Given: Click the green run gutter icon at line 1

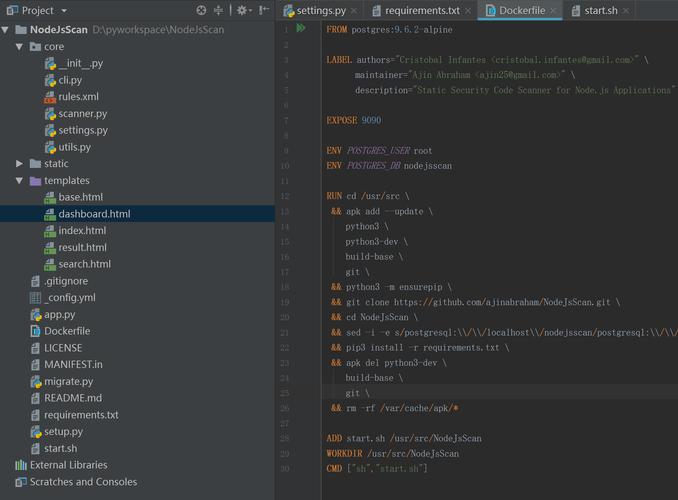Looking at the screenshot, I should point(301,29).
